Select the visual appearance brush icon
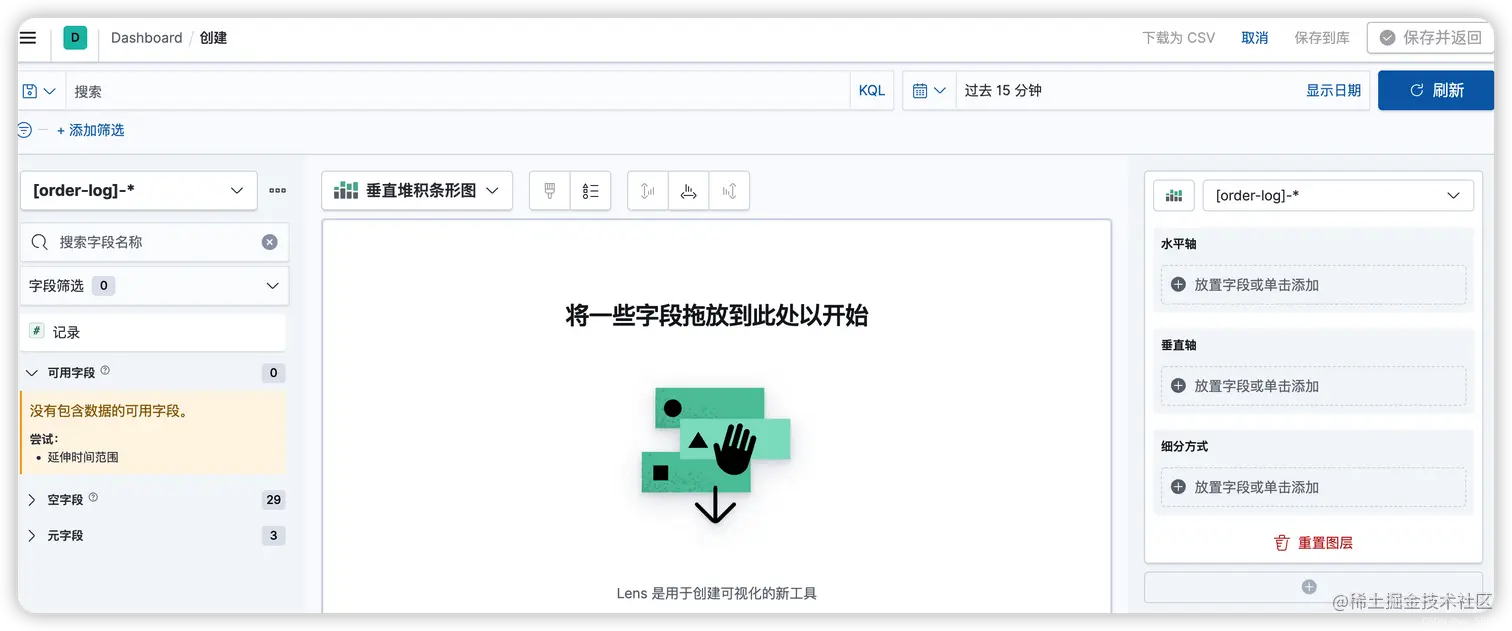1512x631 pixels. click(549, 190)
